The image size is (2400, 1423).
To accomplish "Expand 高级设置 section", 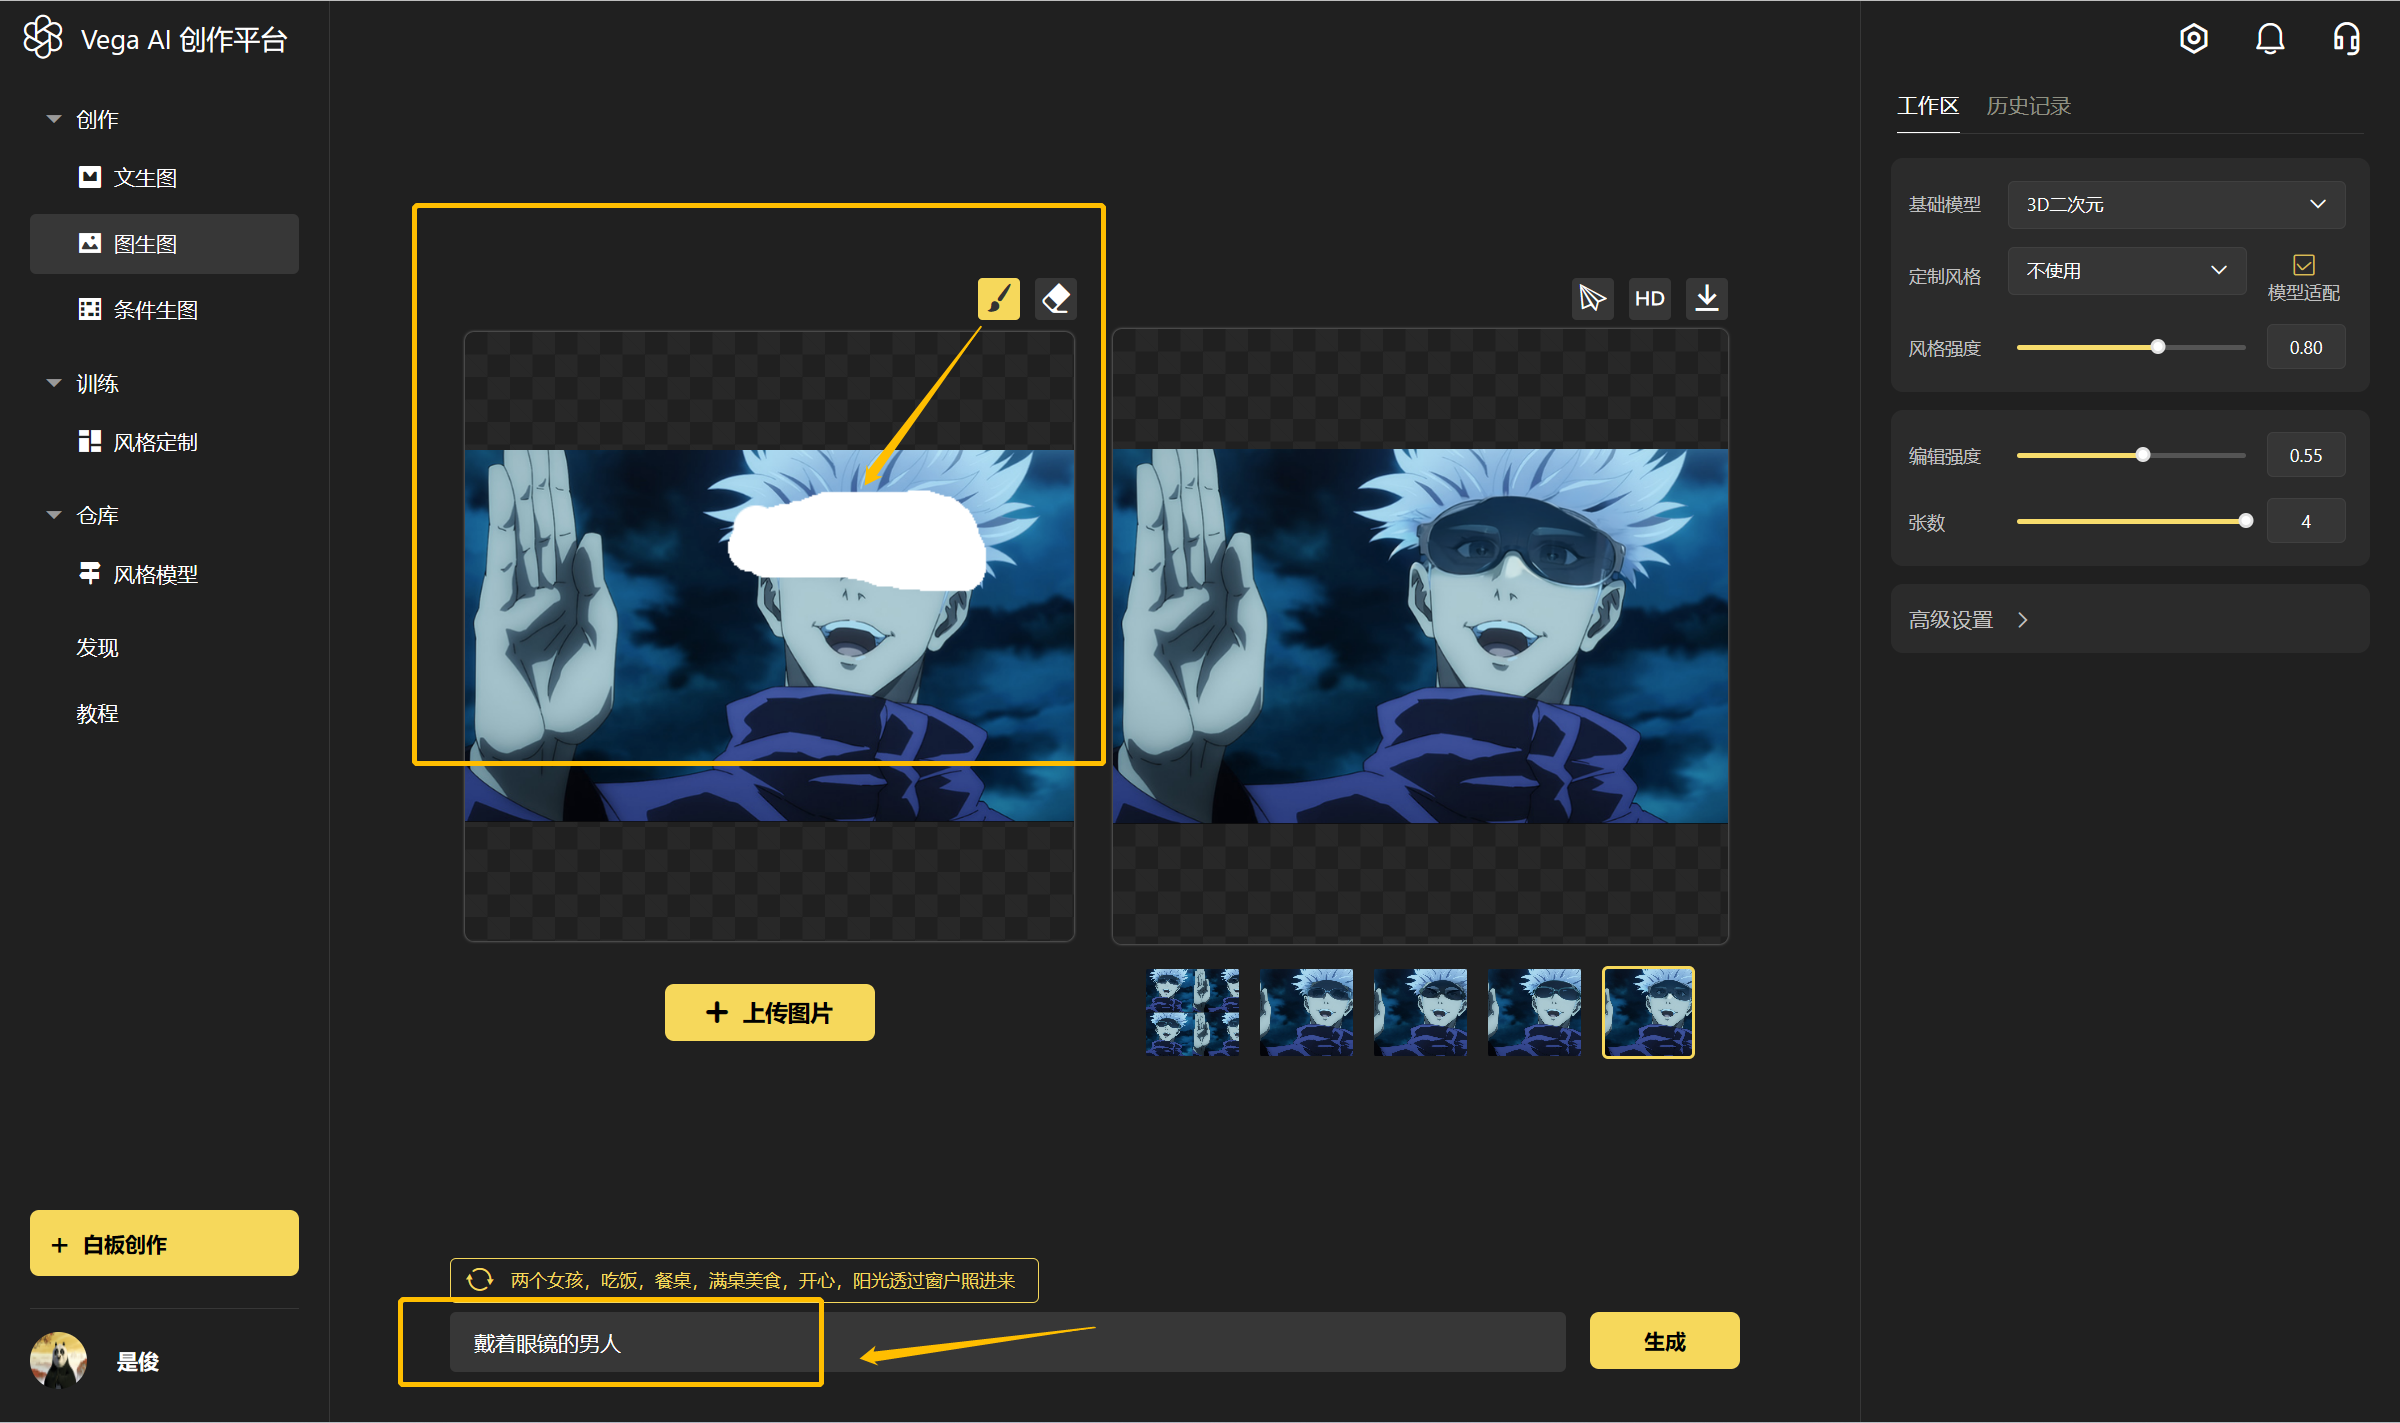I will (1968, 620).
